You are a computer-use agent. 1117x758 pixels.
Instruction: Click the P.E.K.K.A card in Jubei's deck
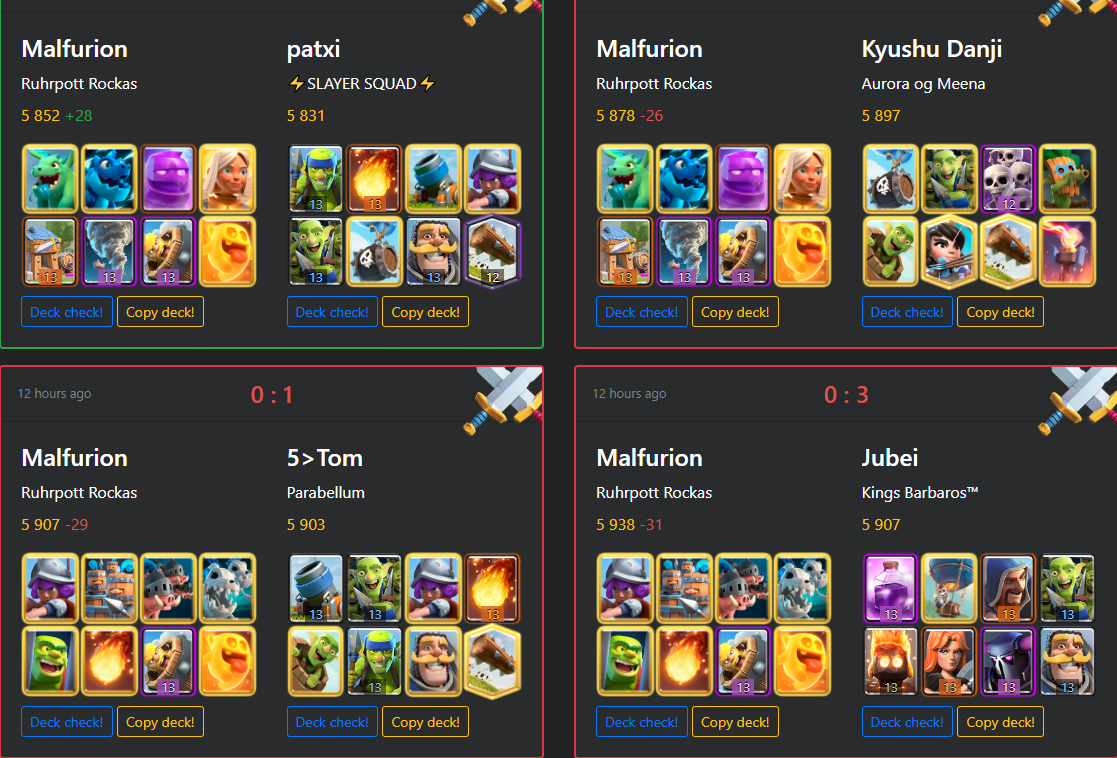point(1008,661)
